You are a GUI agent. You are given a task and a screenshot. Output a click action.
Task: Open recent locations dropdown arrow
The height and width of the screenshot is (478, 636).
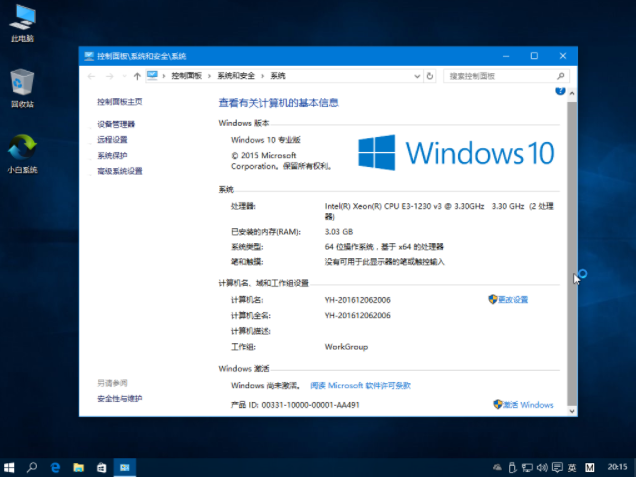tap(124, 76)
